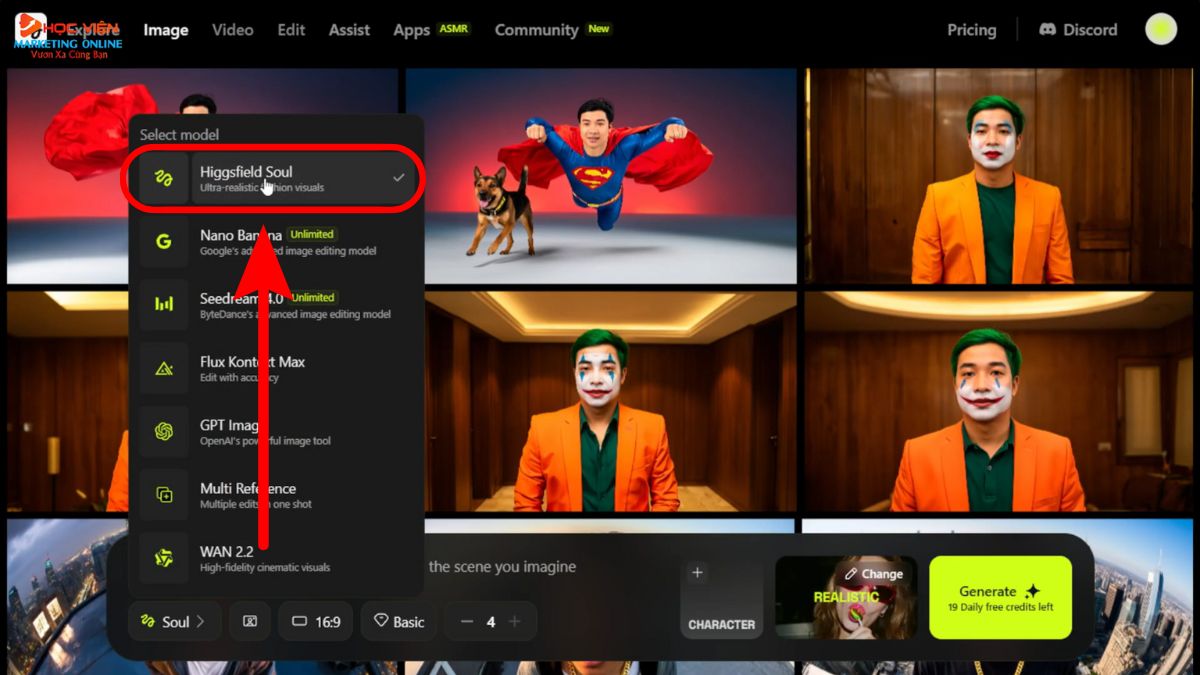Click the Apps menu with ASMR badge

click(x=411, y=30)
